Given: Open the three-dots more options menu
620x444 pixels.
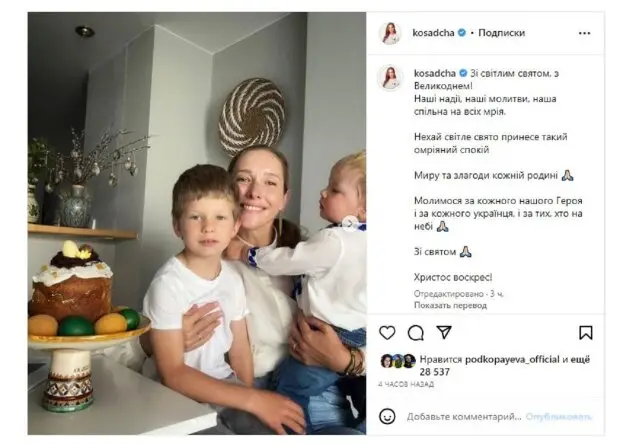Looking at the screenshot, I should pyautogui.click(x=584, y=33).
